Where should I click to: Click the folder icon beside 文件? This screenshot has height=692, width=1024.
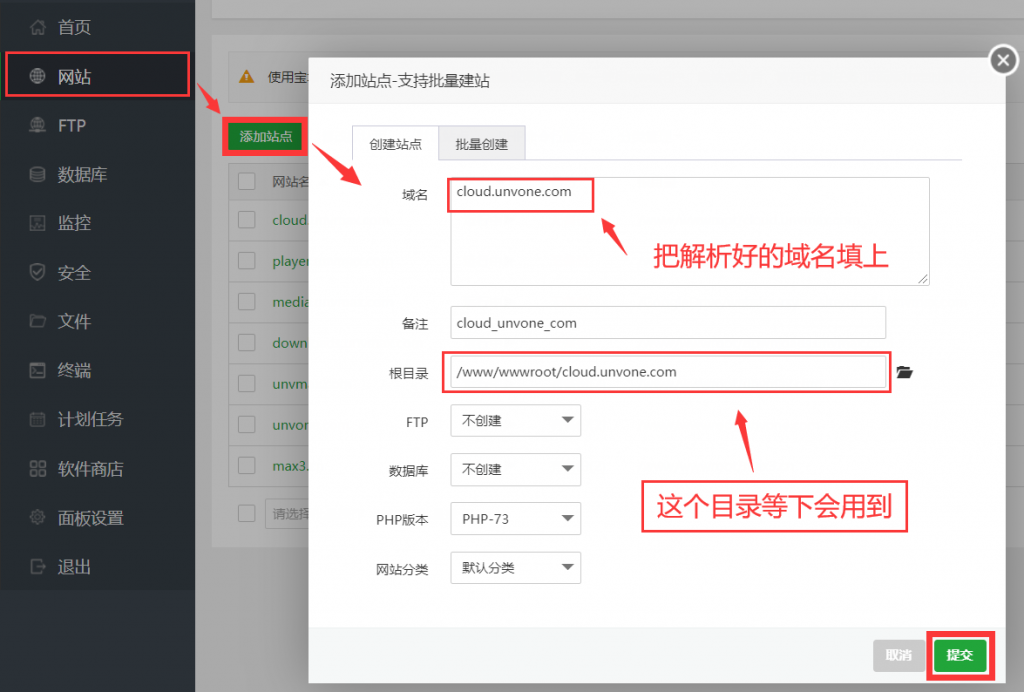click(x=38, y=321)
